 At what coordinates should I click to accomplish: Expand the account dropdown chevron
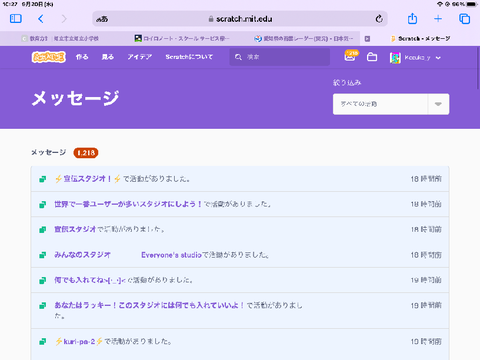pyautogui.click(x=438, y=58)
